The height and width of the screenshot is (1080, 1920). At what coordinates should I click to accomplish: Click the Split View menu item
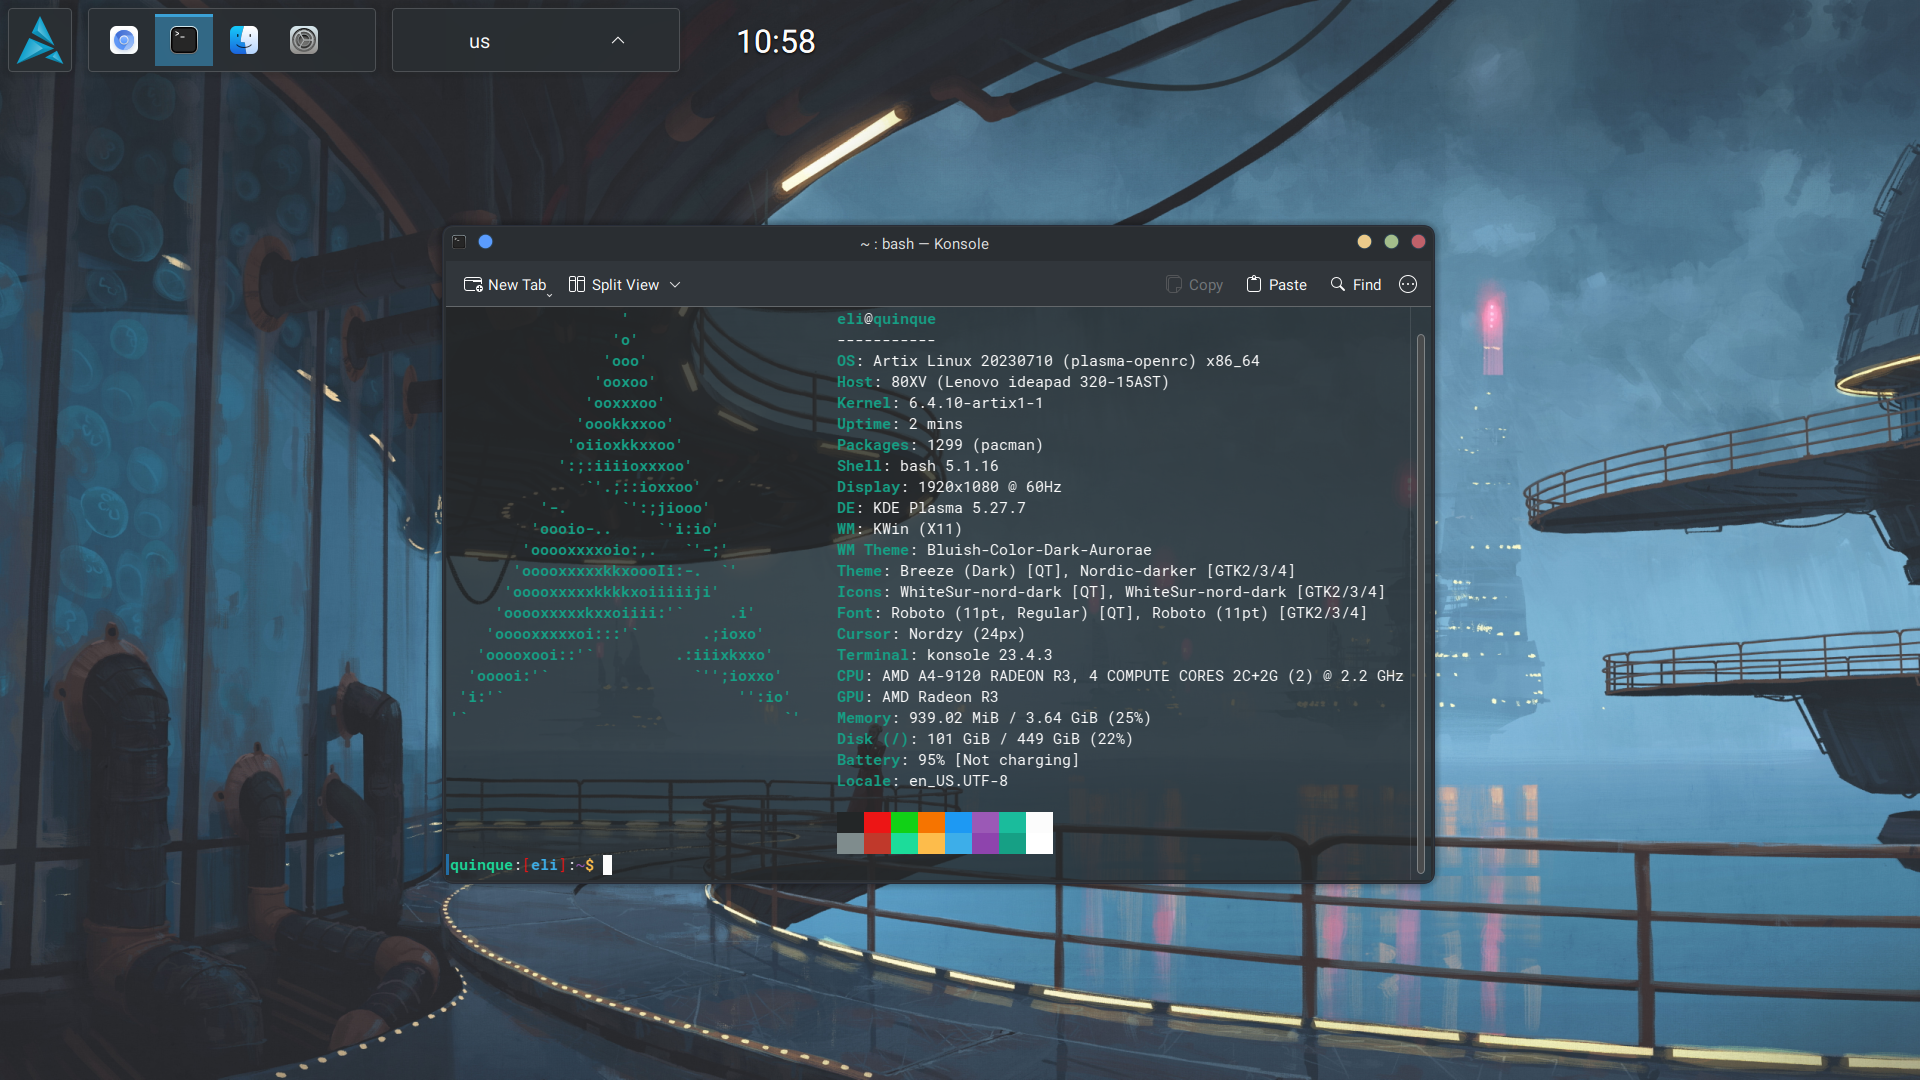[x=621, y=284]
